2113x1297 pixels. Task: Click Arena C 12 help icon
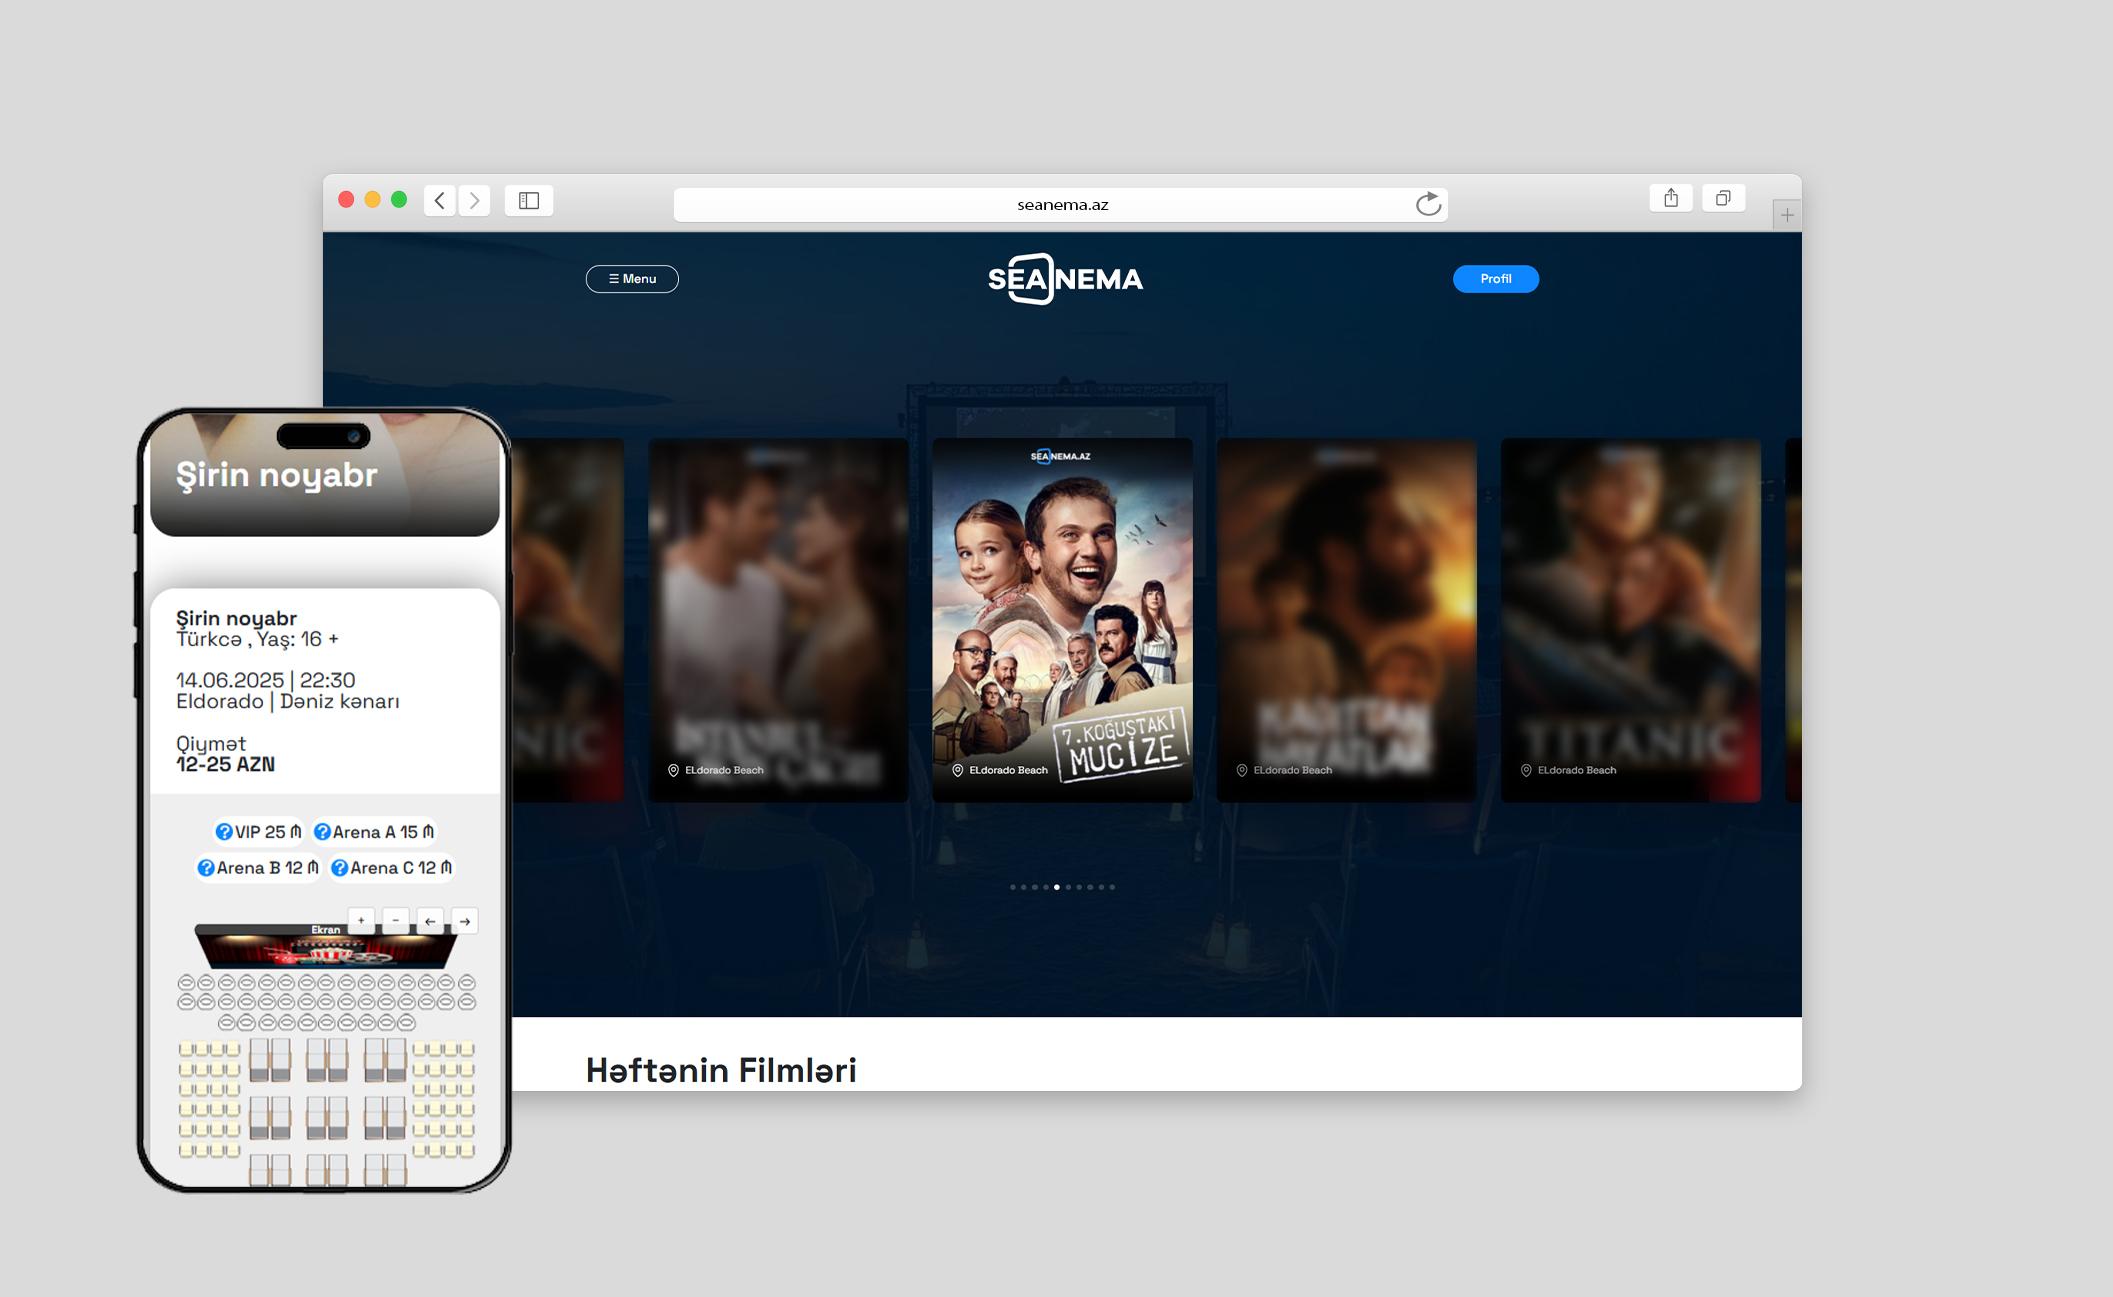click(340, 868)
